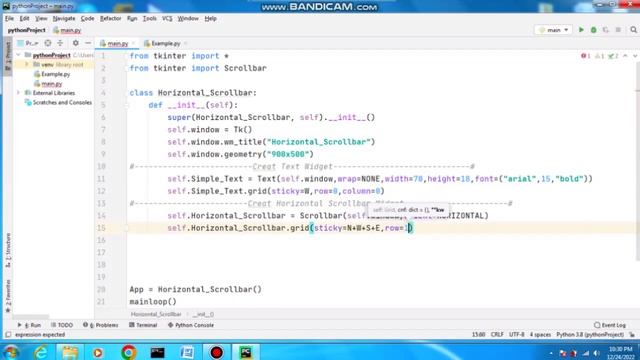Viewport: 640px width, 360px height.
Task: Open the Event Log button
Action: coord(610,325)
